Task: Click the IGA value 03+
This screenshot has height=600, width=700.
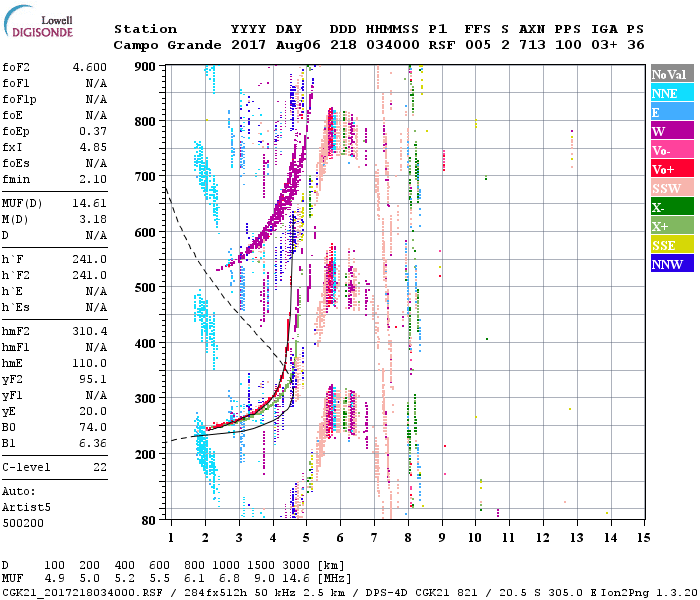Action: (604, 45)
